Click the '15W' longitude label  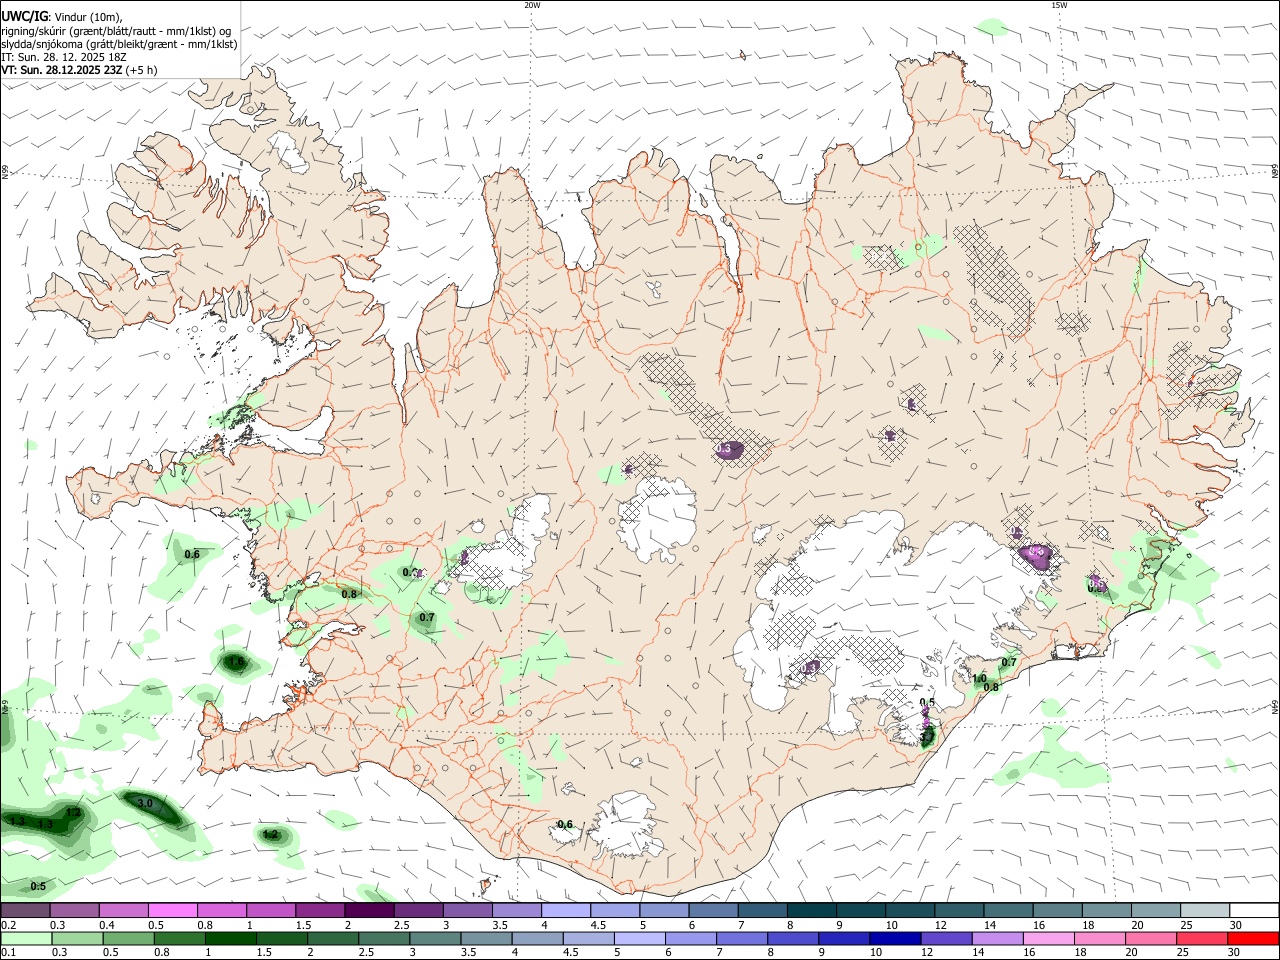point(1059,5)
